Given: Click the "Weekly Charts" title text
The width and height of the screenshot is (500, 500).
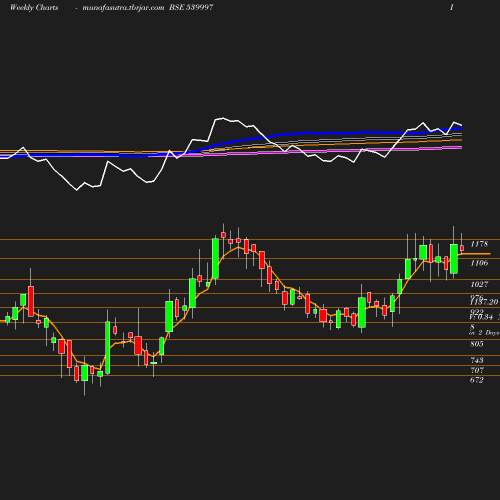Looking at the screenshot, I should (x=34, y=8).
